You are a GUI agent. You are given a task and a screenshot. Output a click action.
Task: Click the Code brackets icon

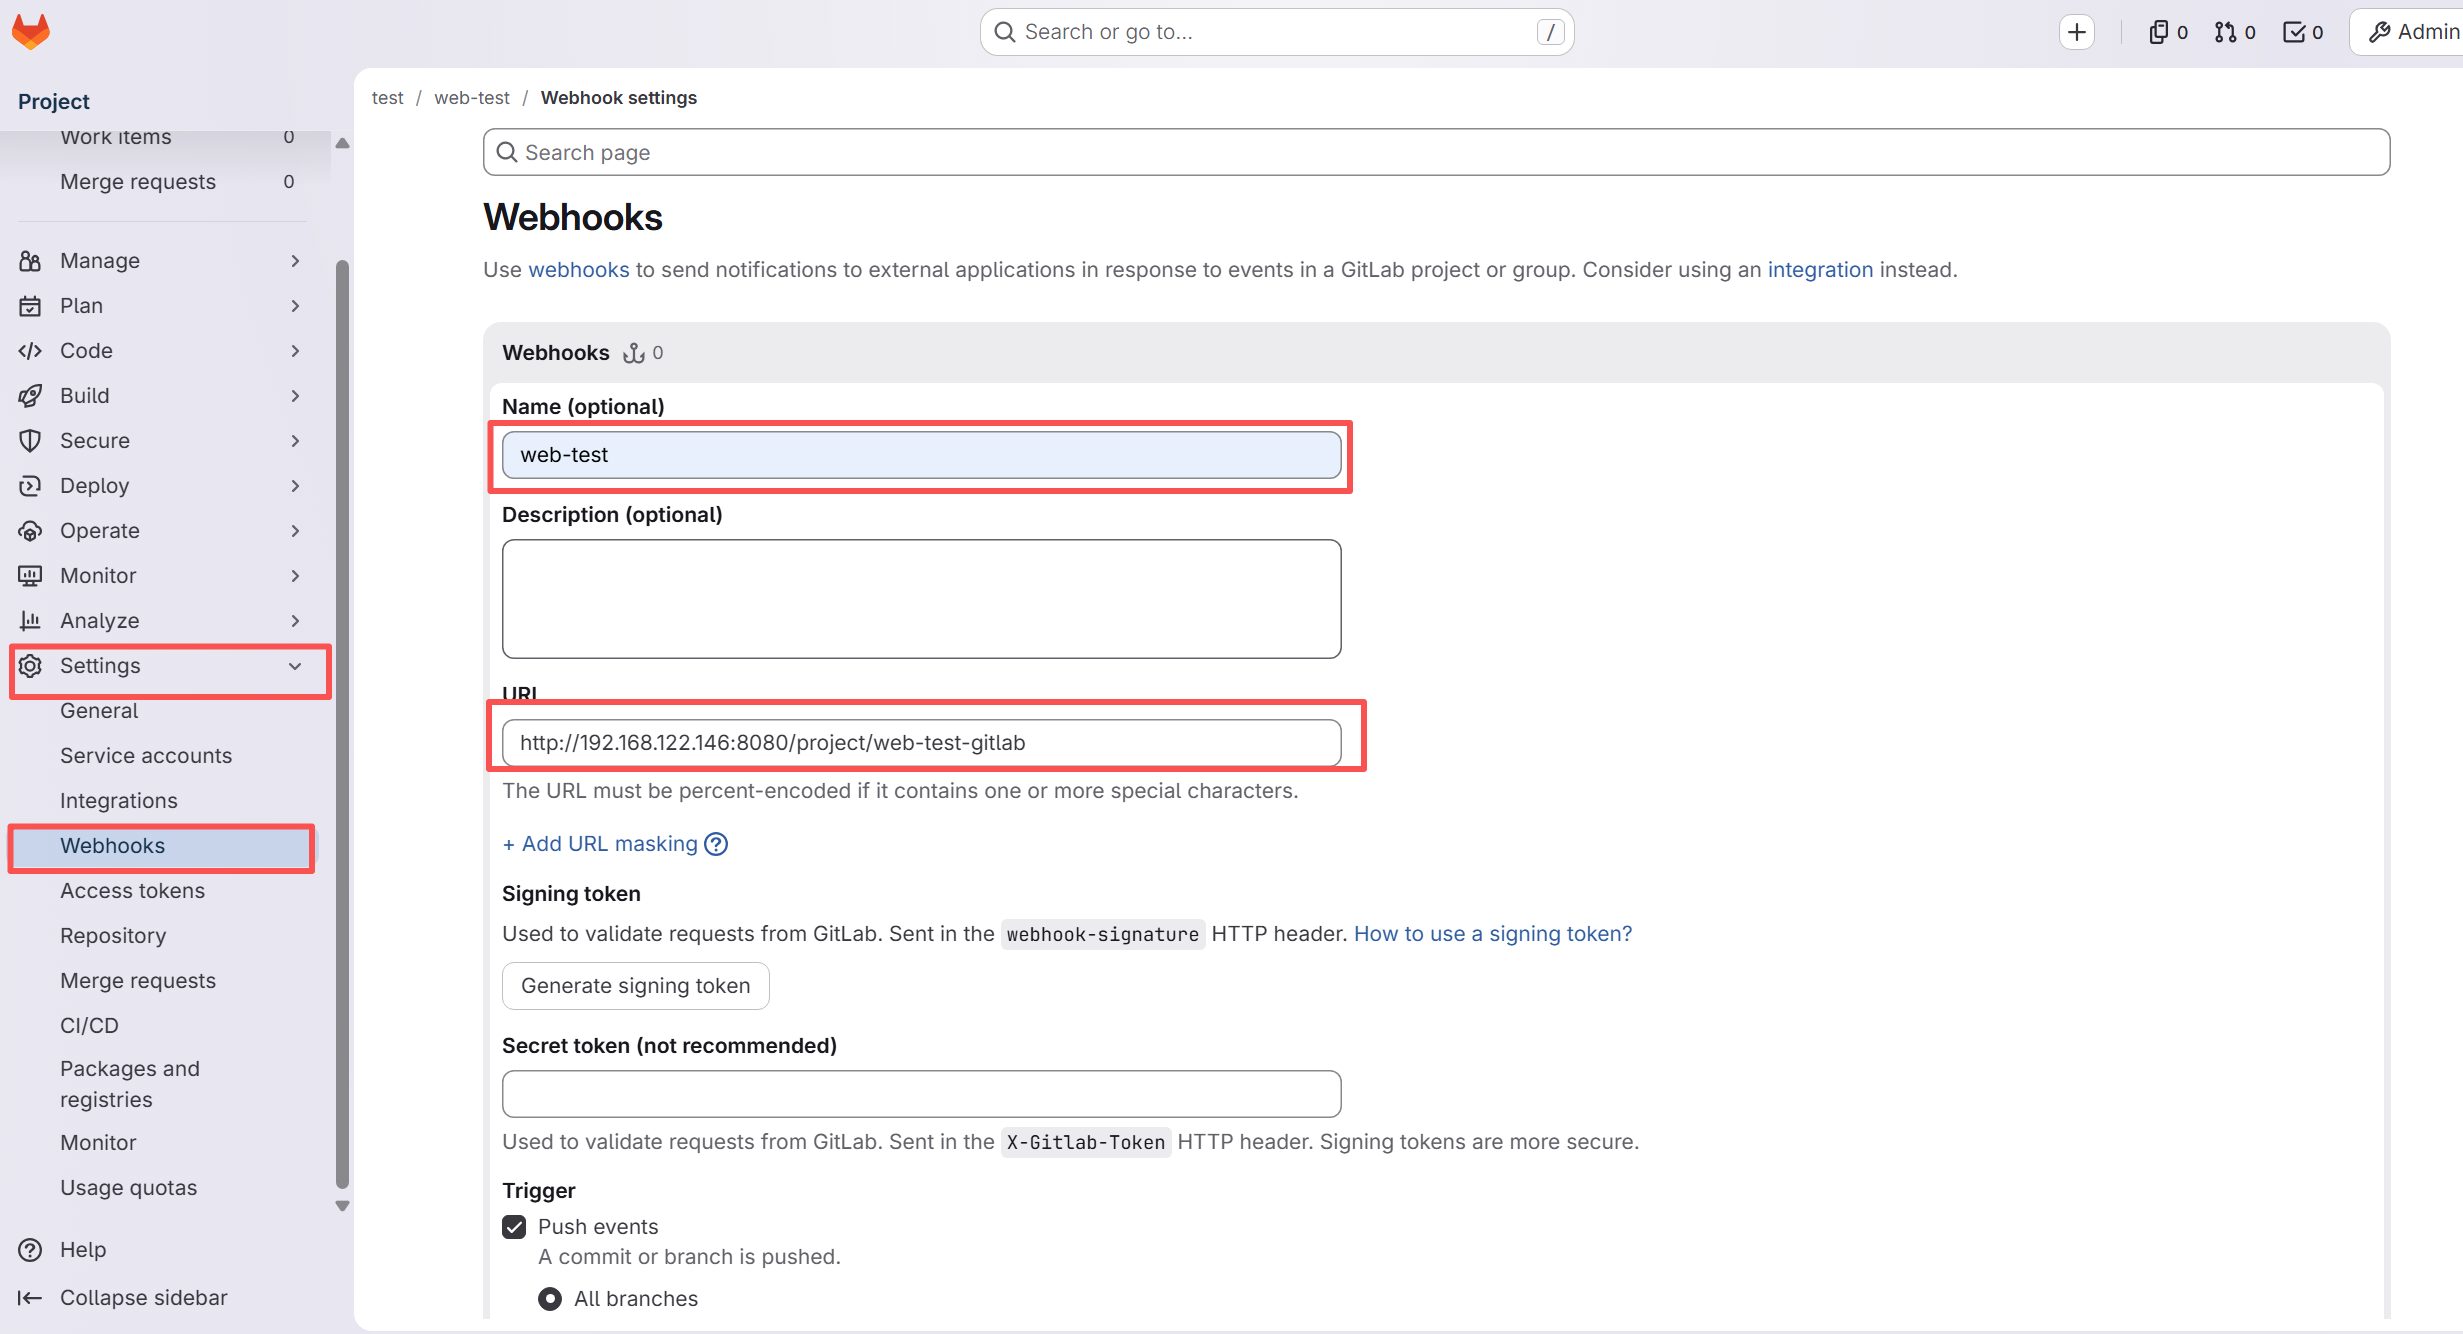click(x=30, y=351)
